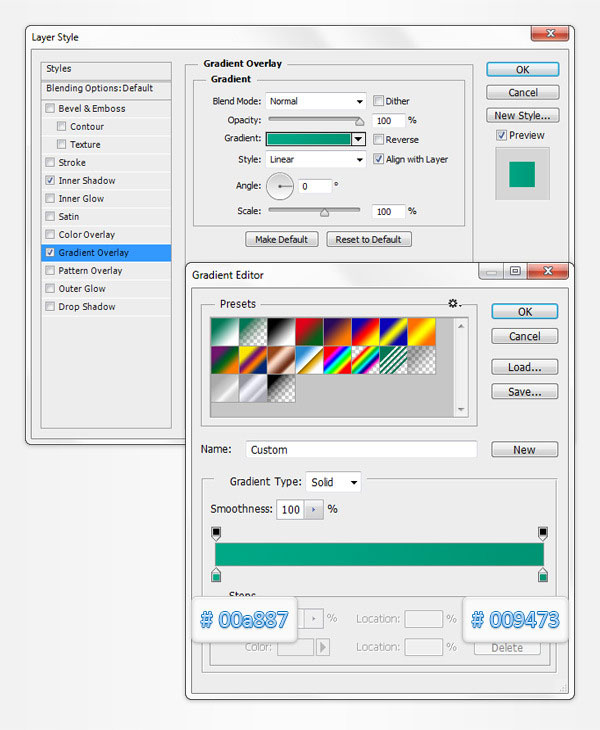Click the gradient preview swatch in Layer Style

pos(309,139)
